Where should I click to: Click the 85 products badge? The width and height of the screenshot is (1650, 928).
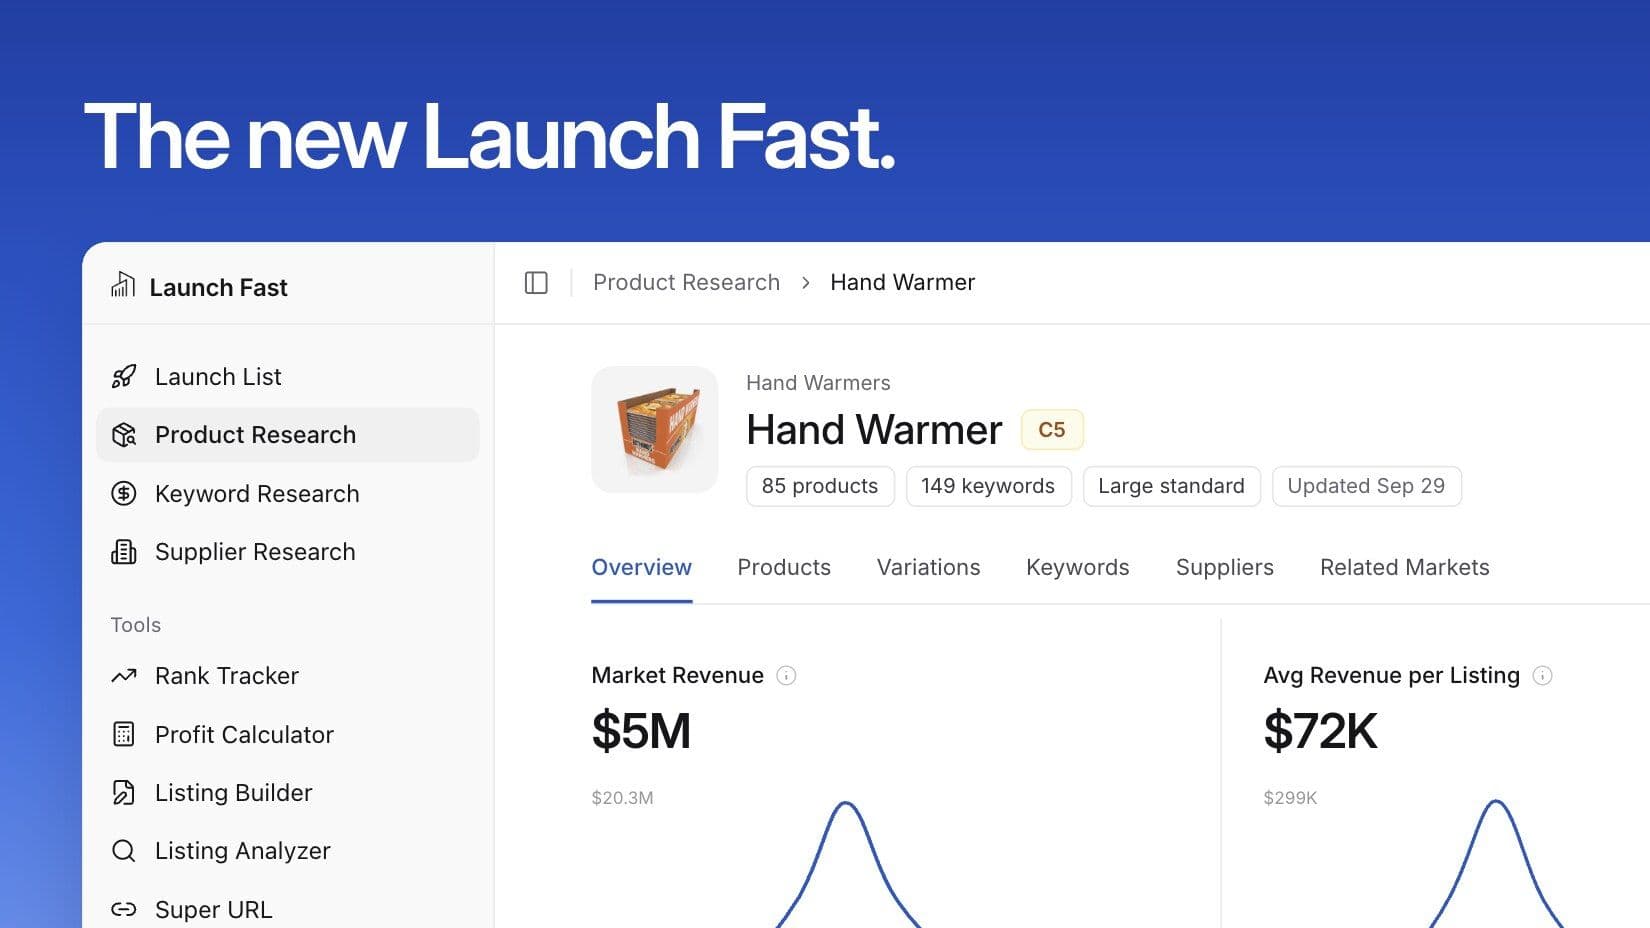820,486
